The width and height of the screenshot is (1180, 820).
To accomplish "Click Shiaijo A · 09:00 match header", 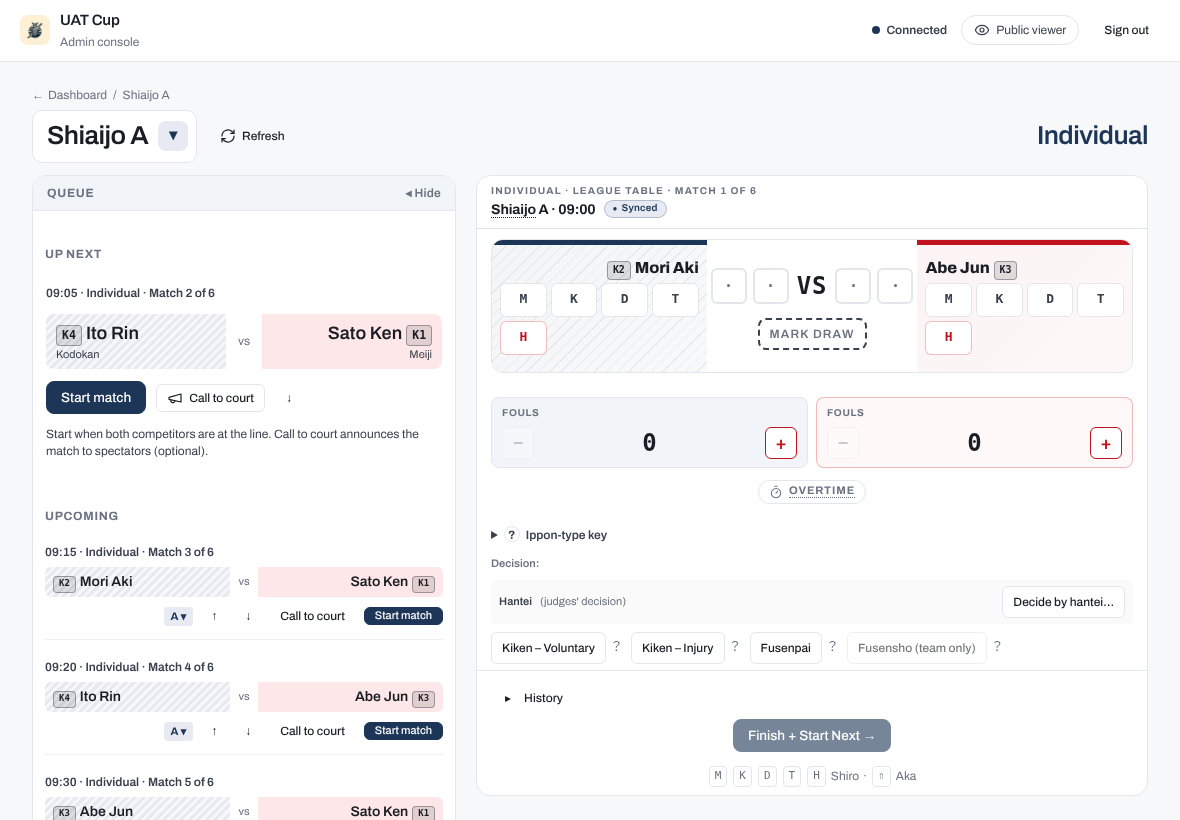I will coord(543,210).
